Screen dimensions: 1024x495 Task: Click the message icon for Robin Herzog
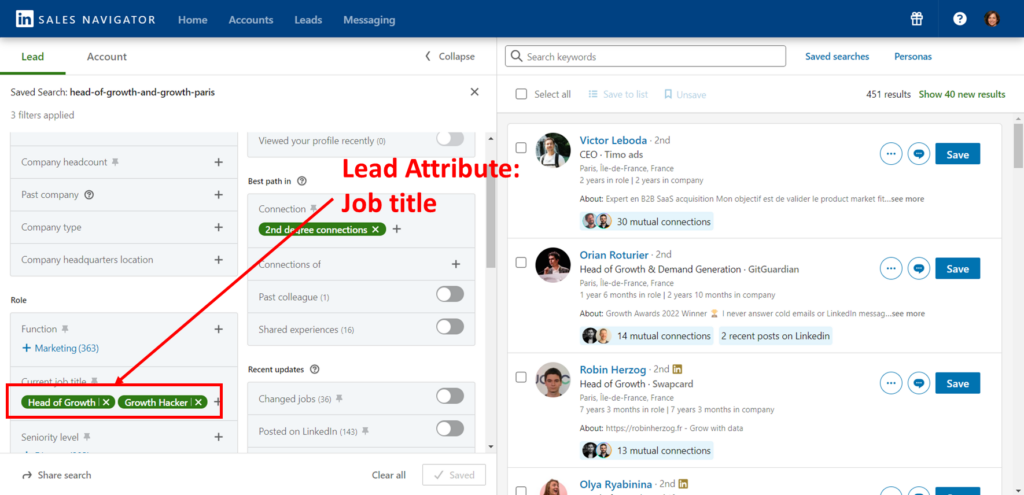(919, 383)
